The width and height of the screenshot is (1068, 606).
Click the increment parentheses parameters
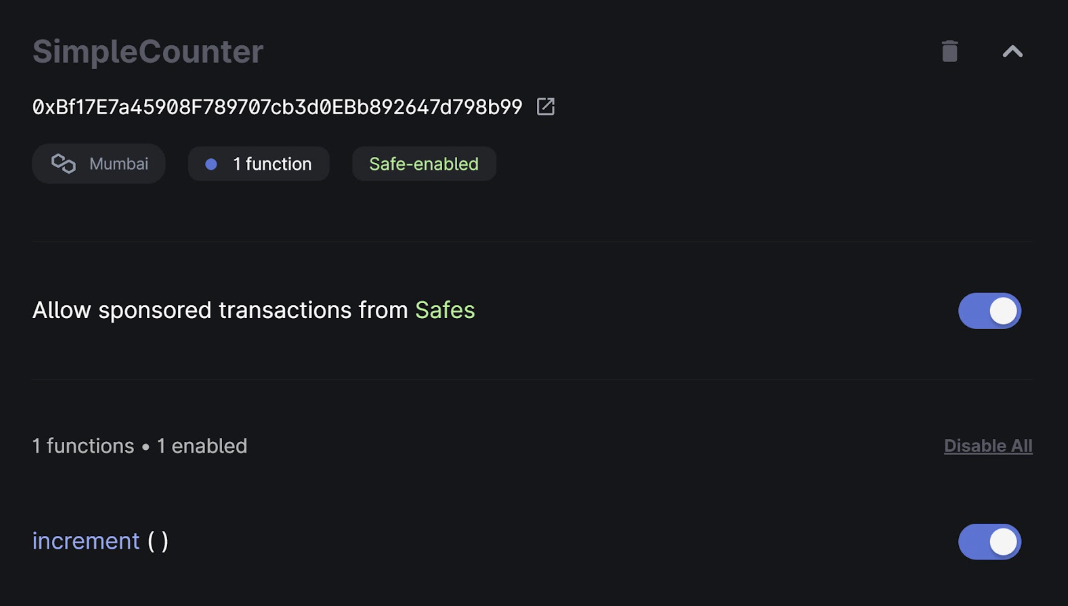pyautogui.click(x=158, y=541)
